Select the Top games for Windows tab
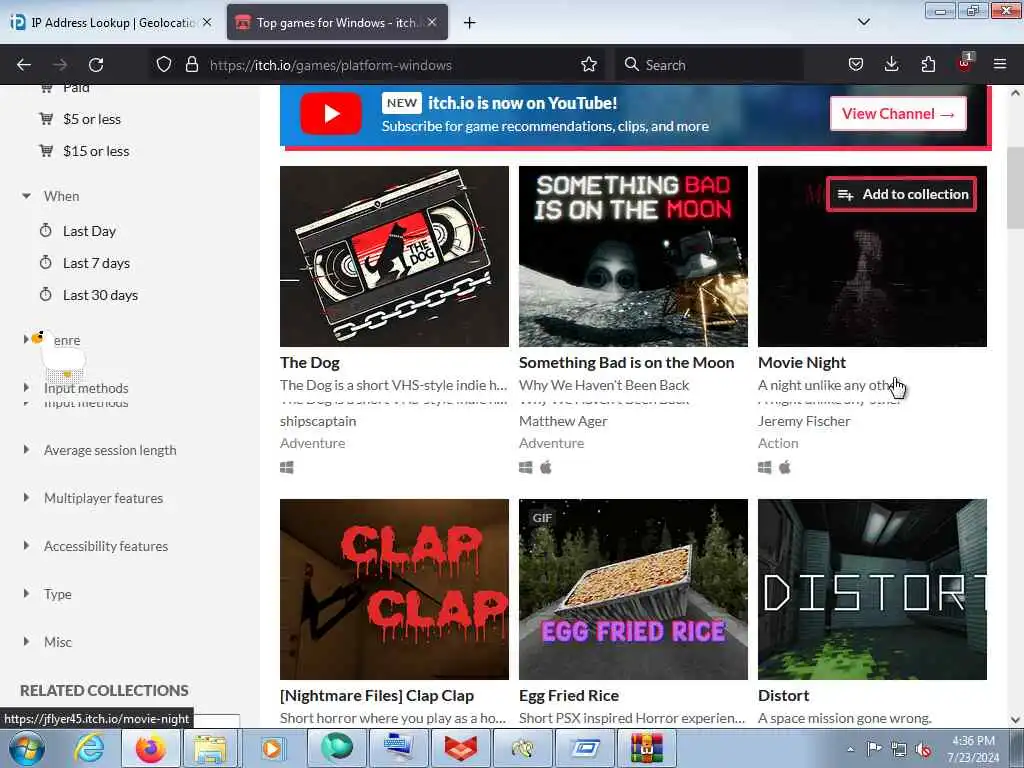This screenshot has width=1024, height=768. 338,22
